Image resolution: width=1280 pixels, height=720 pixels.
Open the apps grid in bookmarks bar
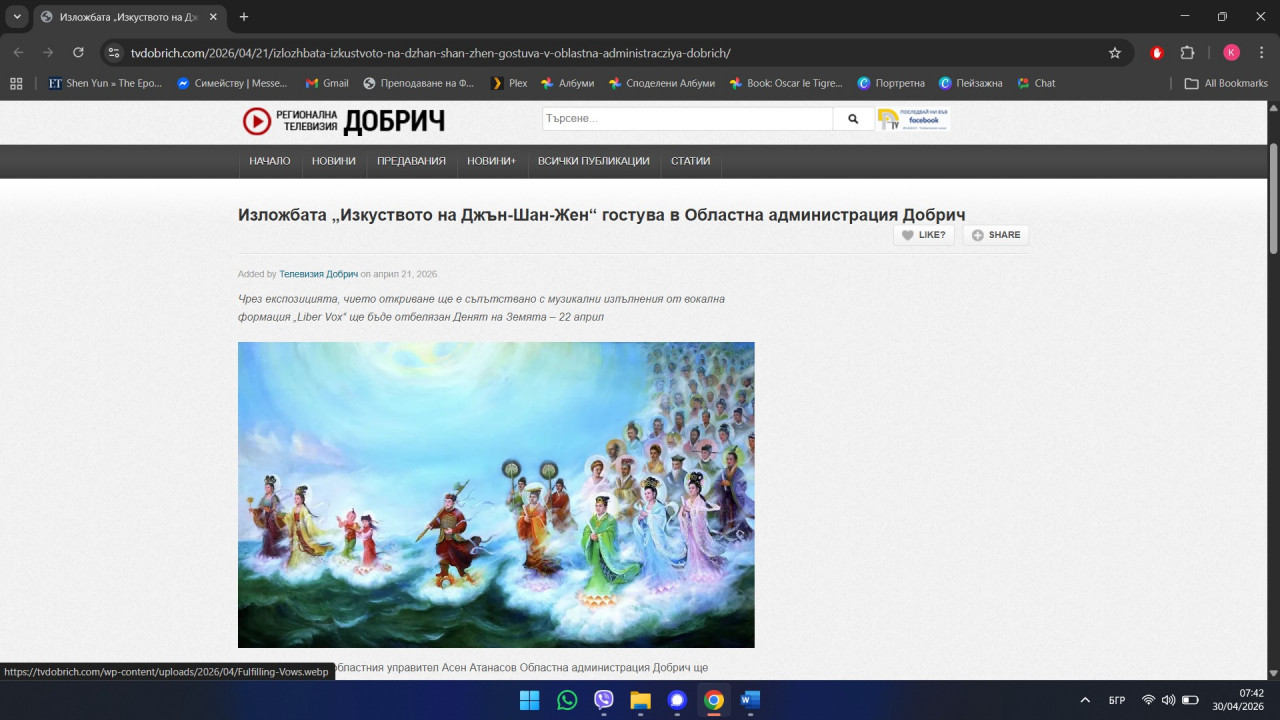tap(16, 83)
